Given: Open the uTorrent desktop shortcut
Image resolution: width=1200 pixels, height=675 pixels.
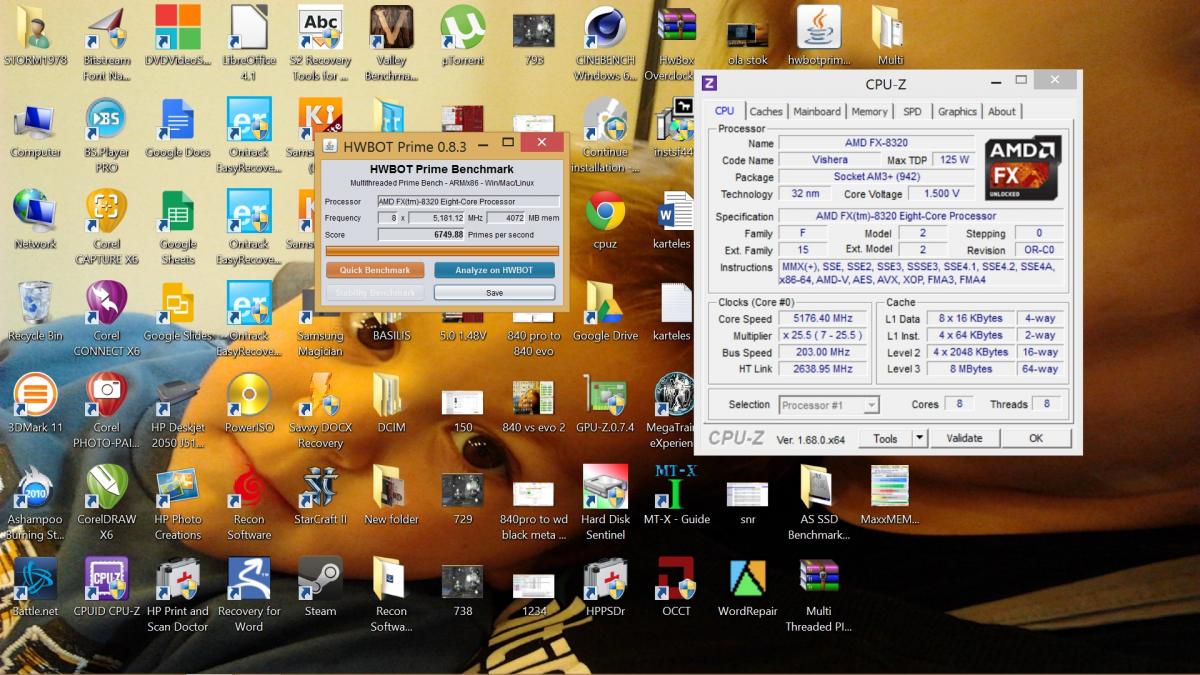Looking at the screenshot, I should click(463, 36).
